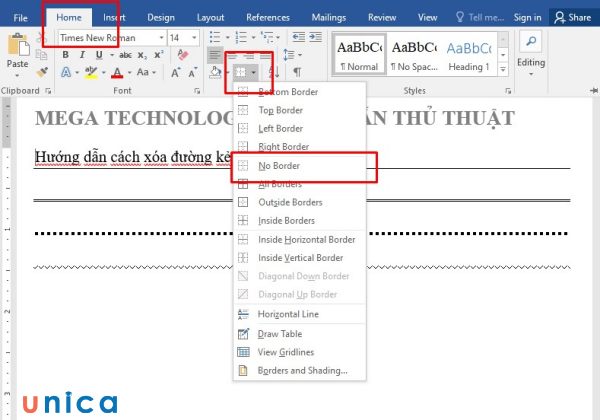Click Shrink Font size icon

click(x=192, y=72)
